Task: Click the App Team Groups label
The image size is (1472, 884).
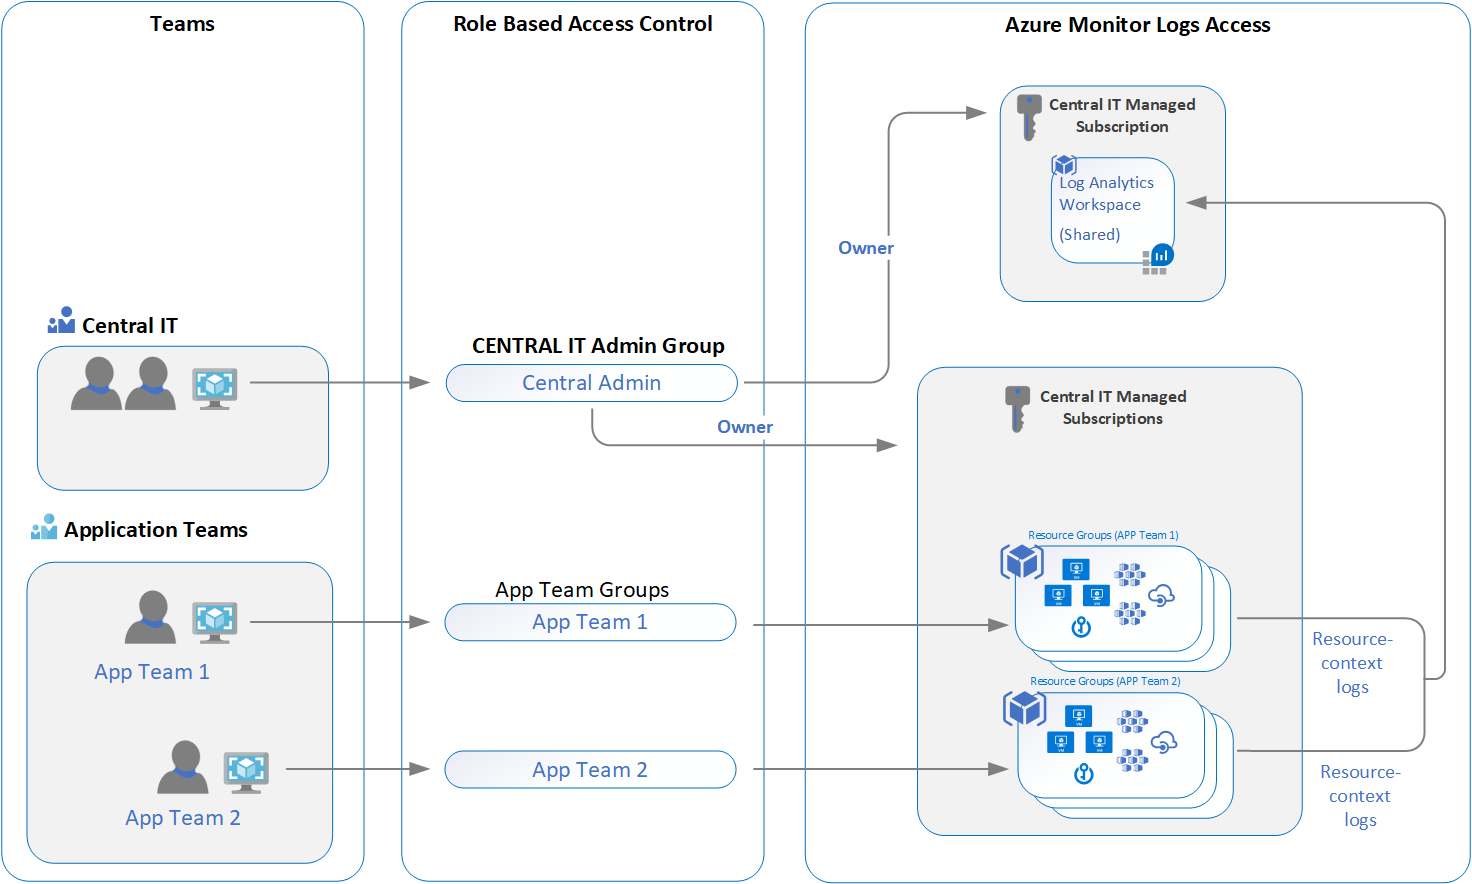Action: coord(582,590)
